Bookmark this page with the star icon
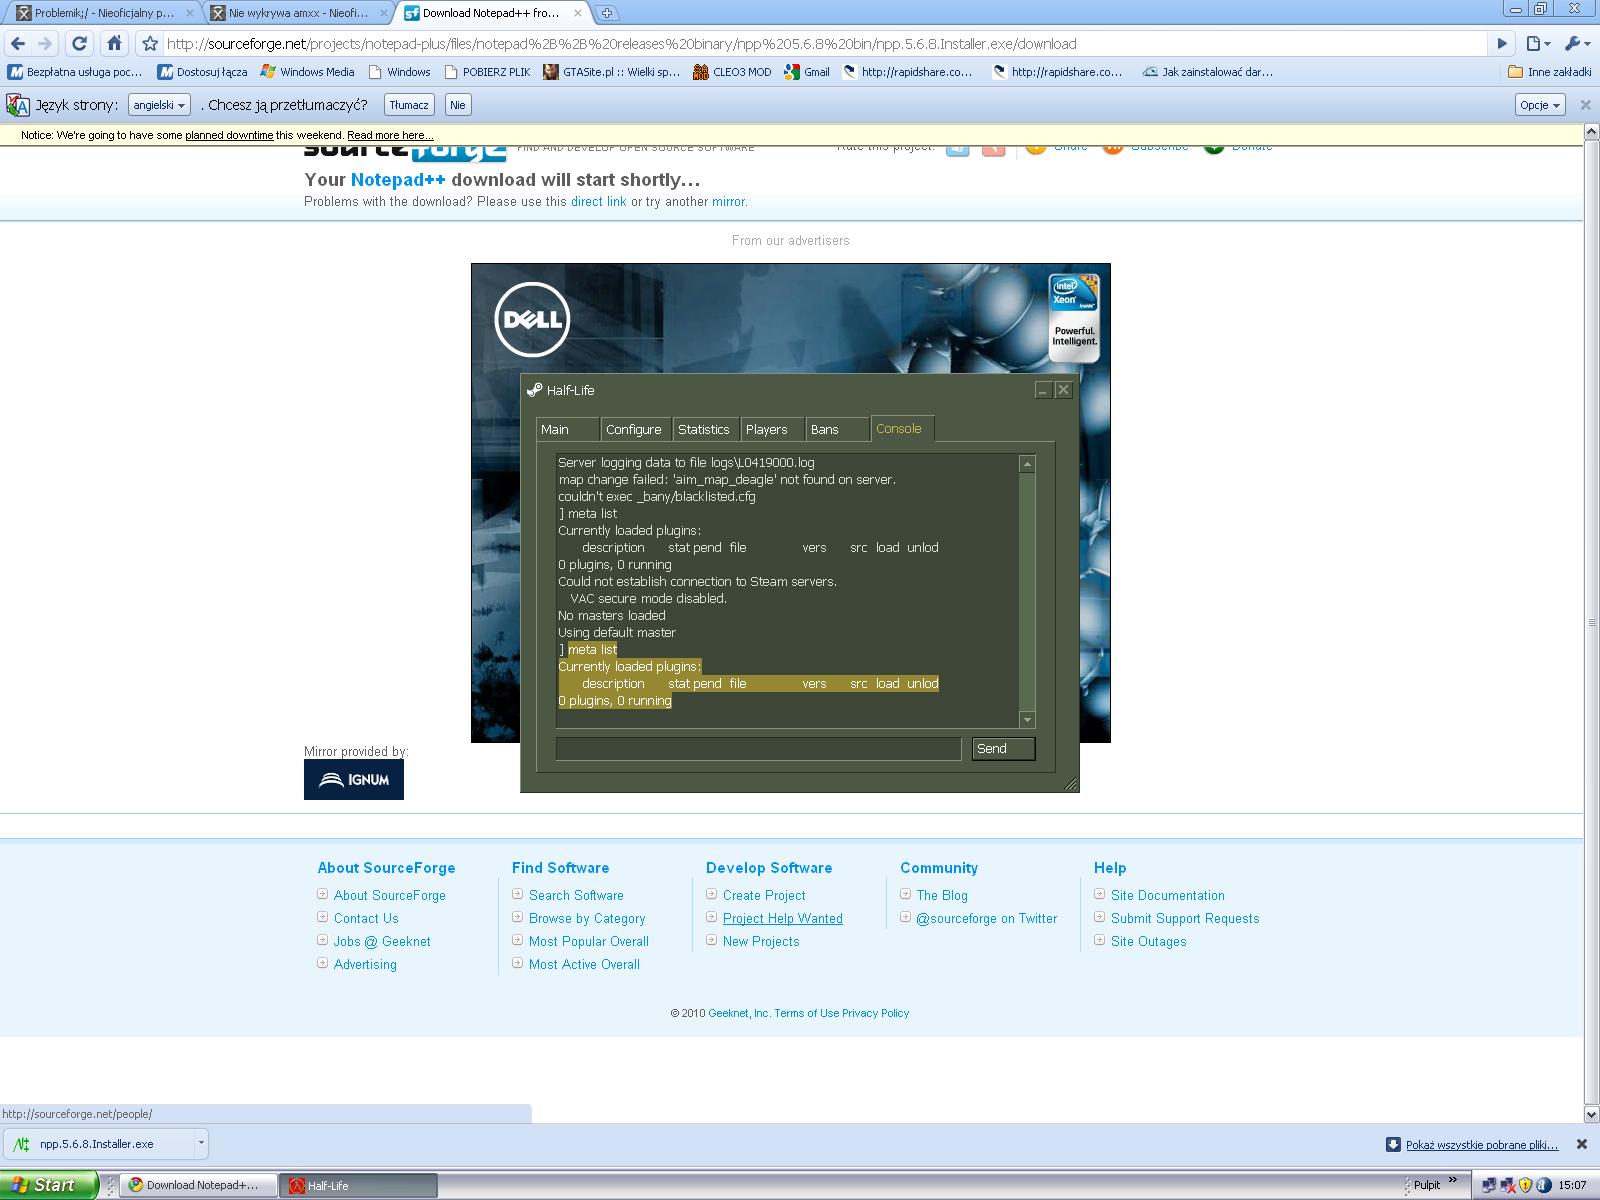 [150, 43]
